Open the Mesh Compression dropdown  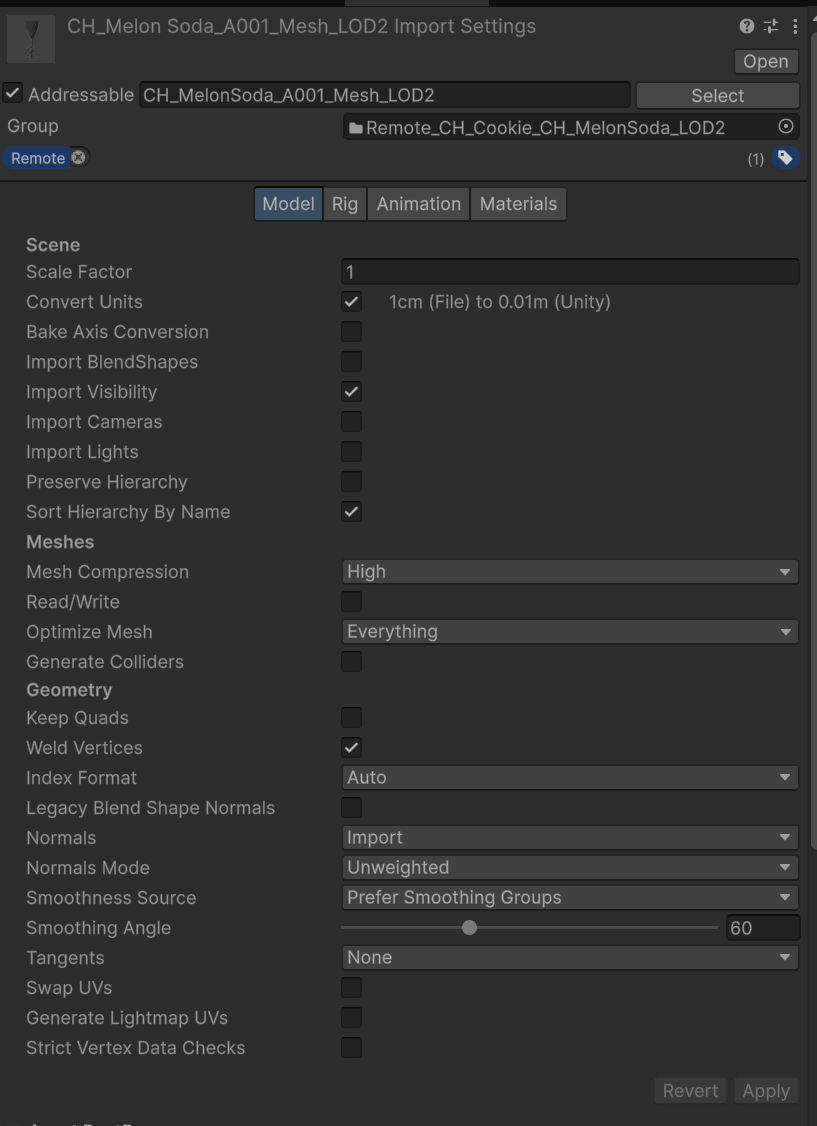click(x=570, y=572)
